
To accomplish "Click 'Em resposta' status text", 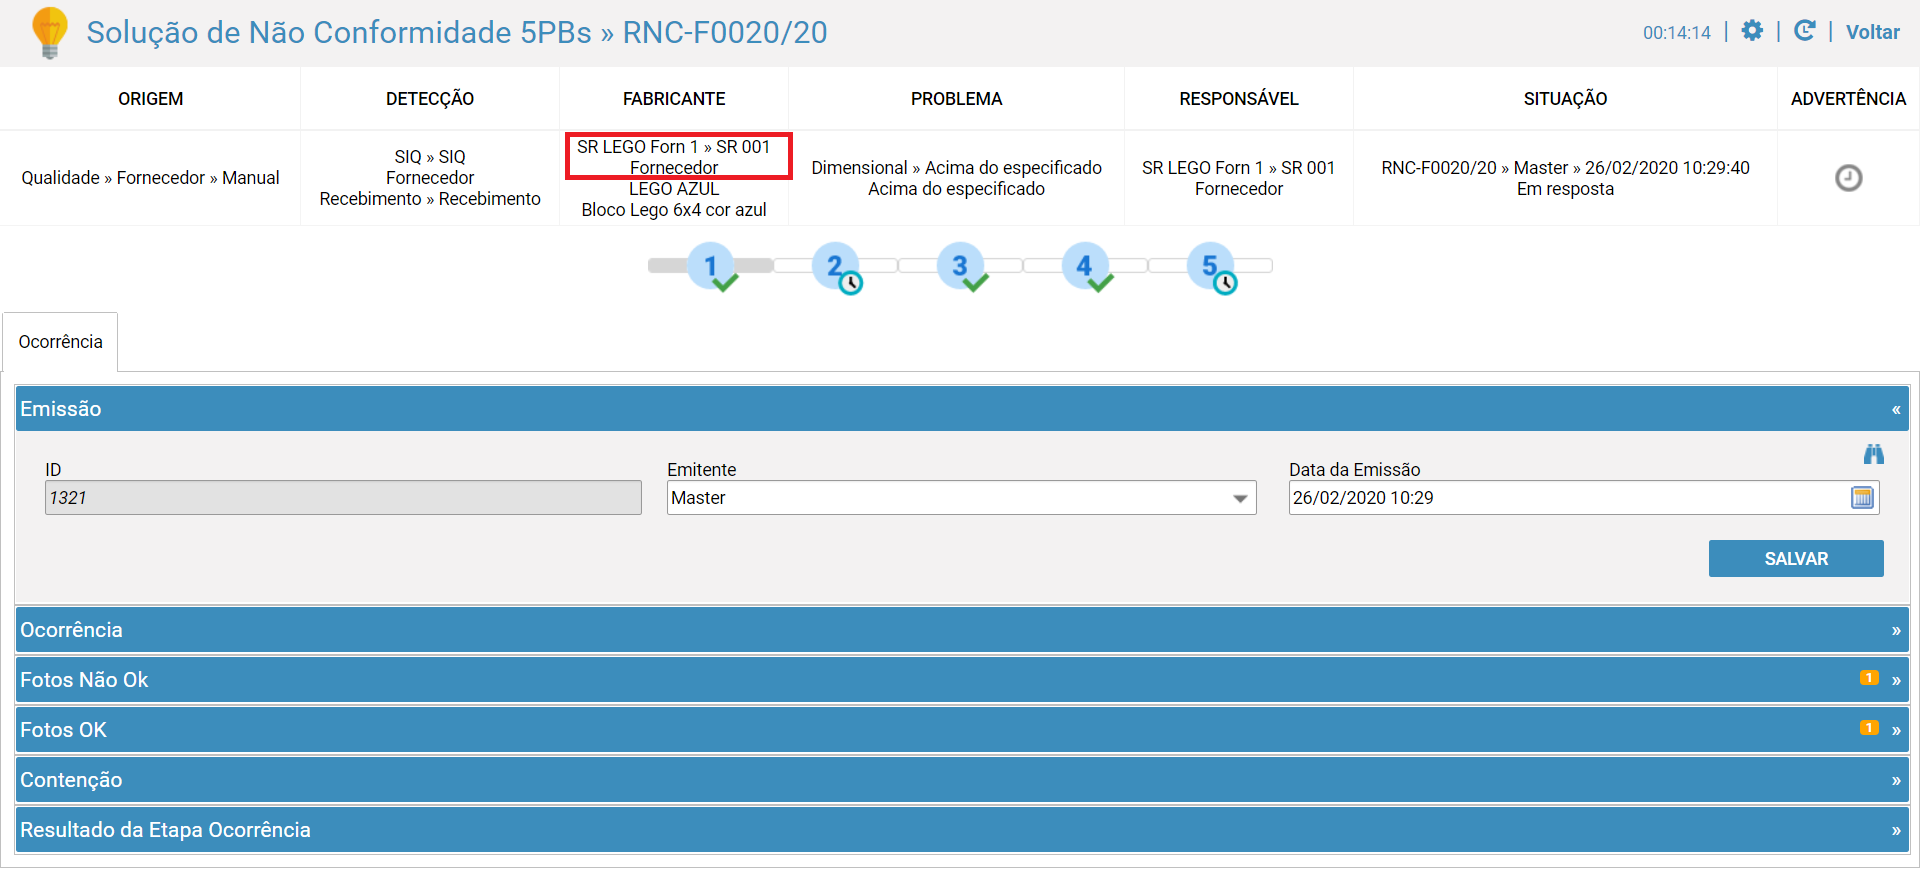I will click(1565, 189).
